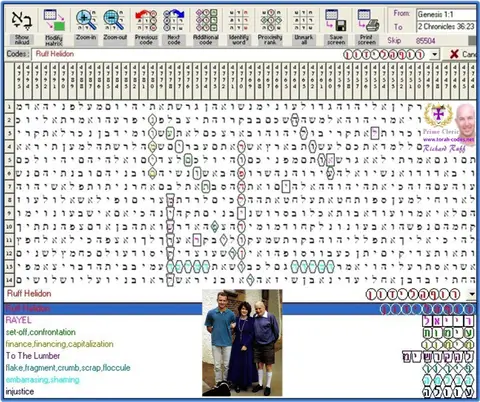The image size is (480, 402).
Task: Click the Hebrew letters beside the injustice row
Action: 448,392
